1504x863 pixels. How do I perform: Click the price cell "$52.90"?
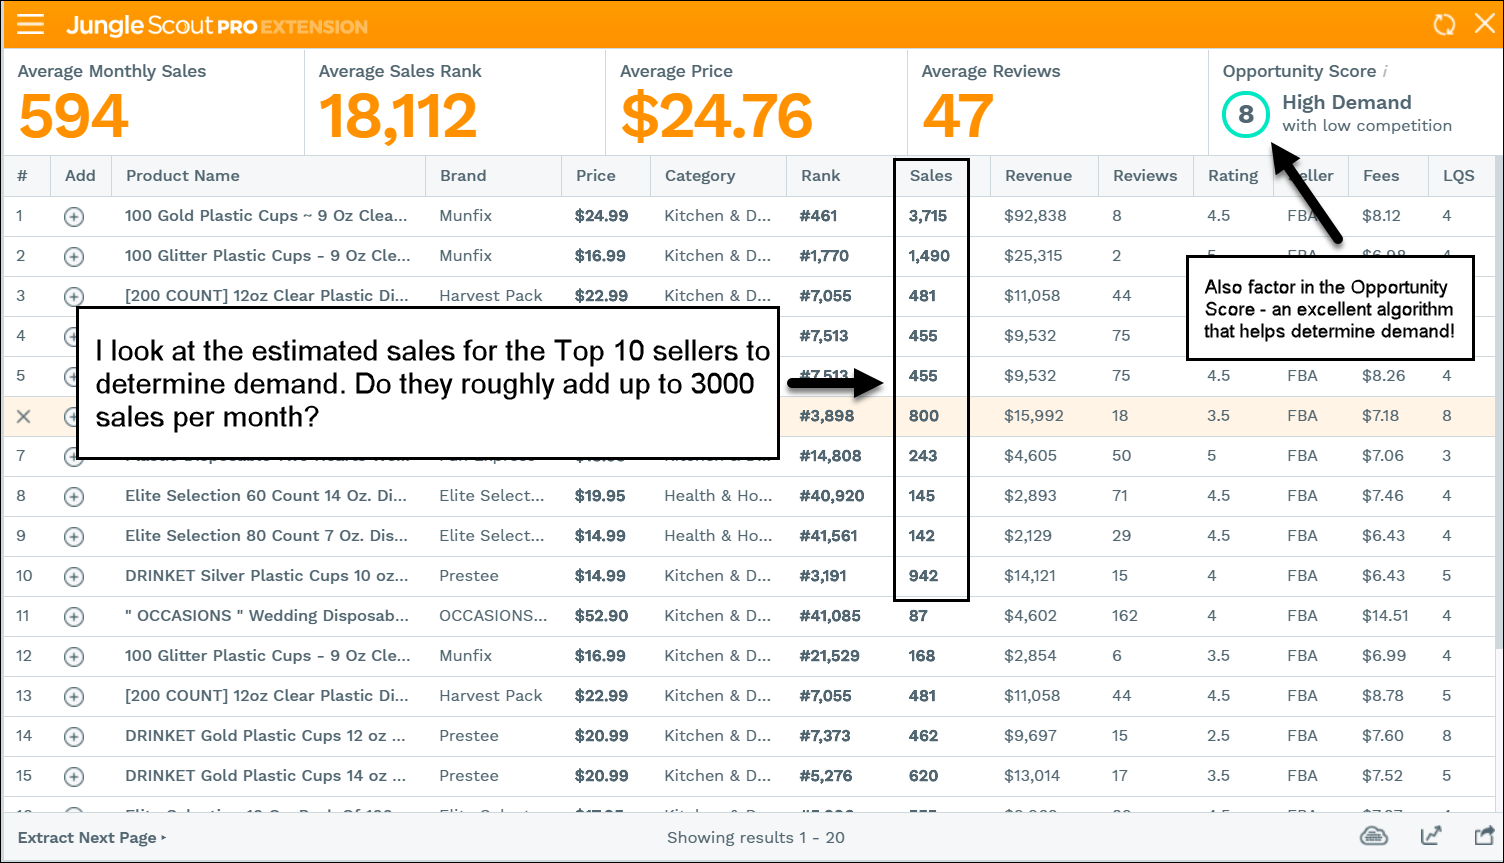(x=601, y=616)
